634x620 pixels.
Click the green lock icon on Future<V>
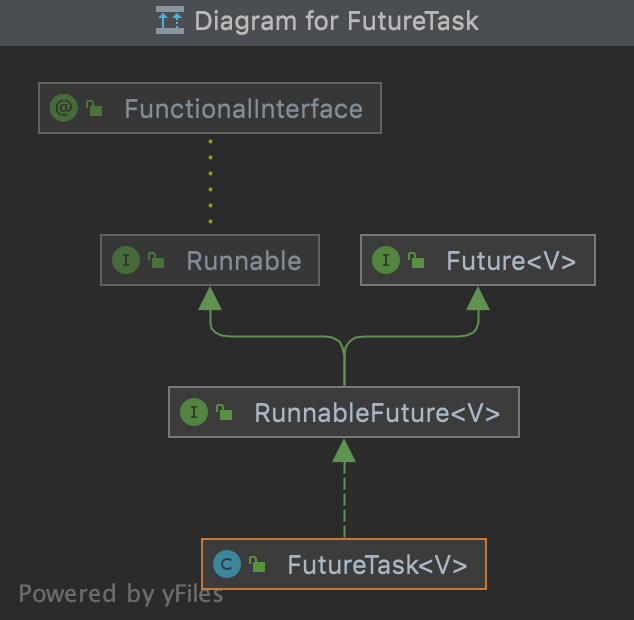[x=416, y=262]
